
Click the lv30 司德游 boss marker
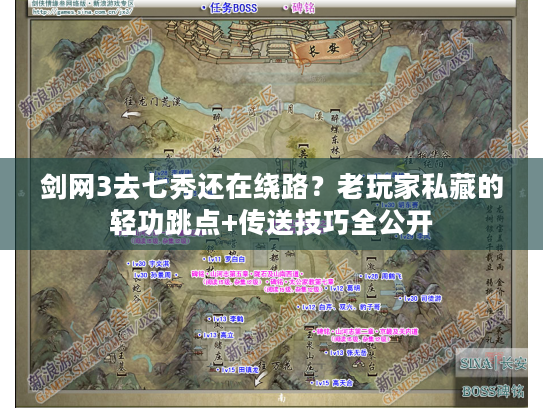[x=420, y=299]
